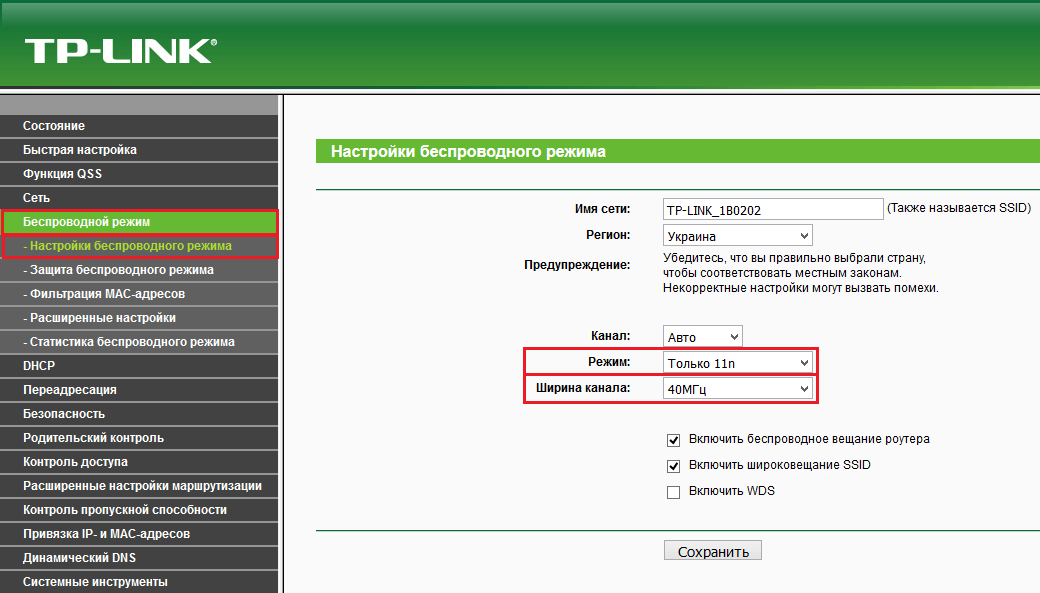The width and height of the screenshot is (1040, 593).
Task: Open Настройки беспроводного режима submenu
Action: (139, 246)
